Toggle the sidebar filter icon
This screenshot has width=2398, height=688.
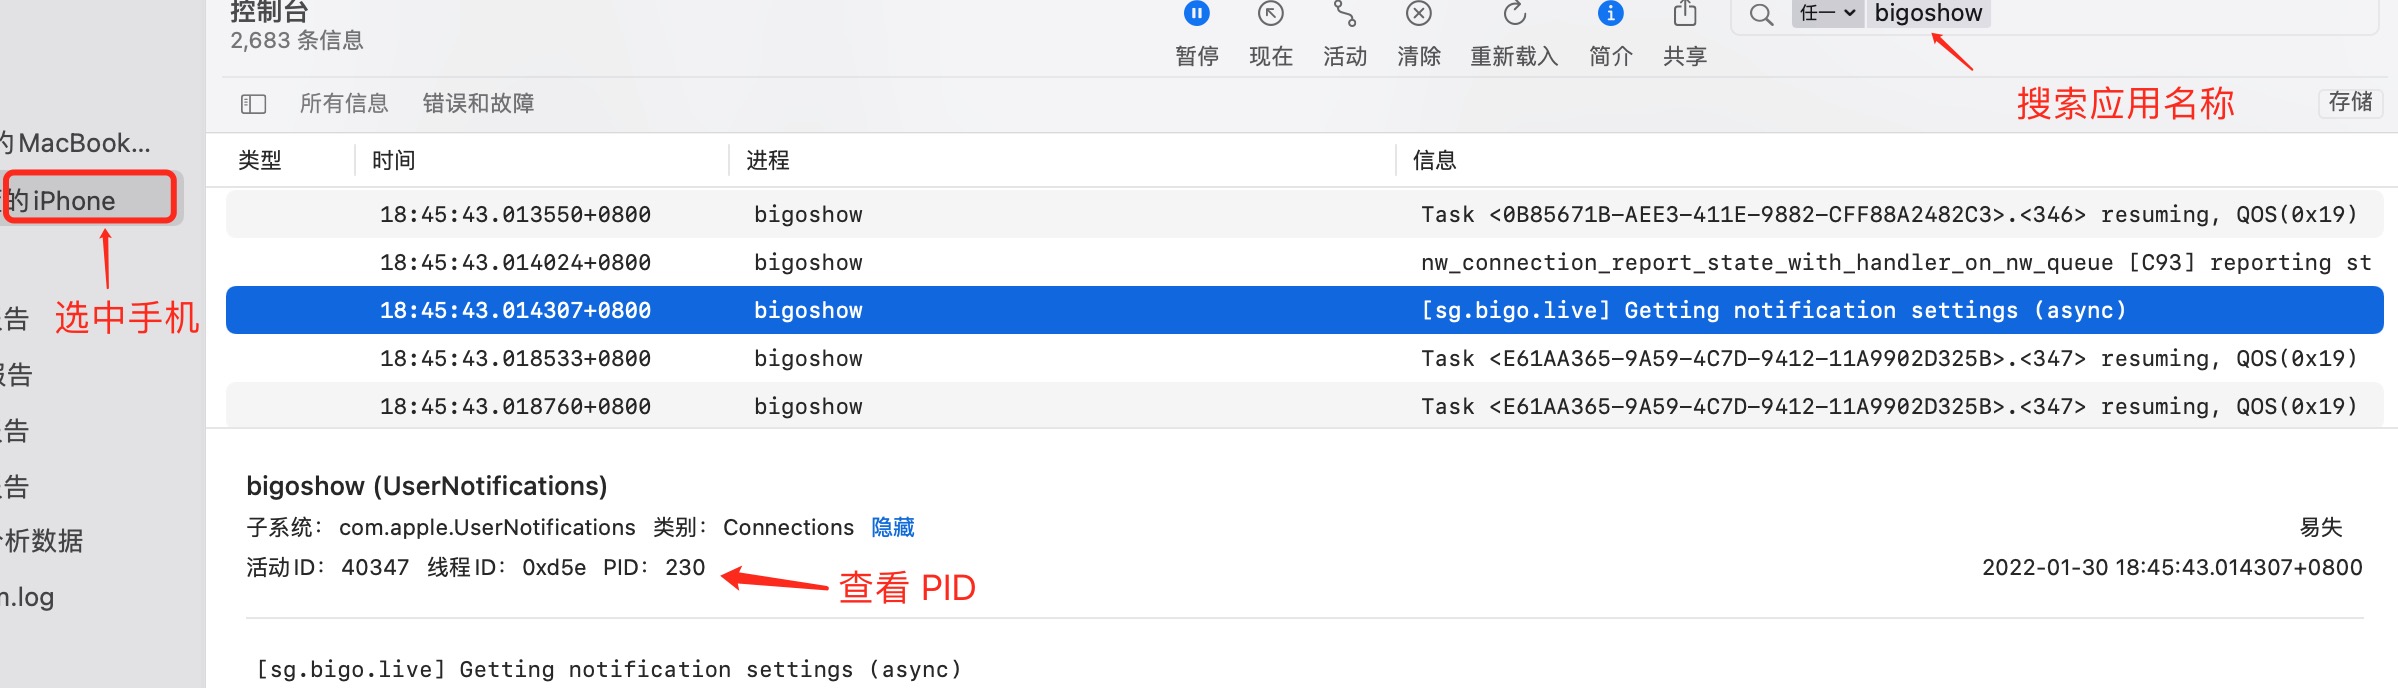click(253, 104)
